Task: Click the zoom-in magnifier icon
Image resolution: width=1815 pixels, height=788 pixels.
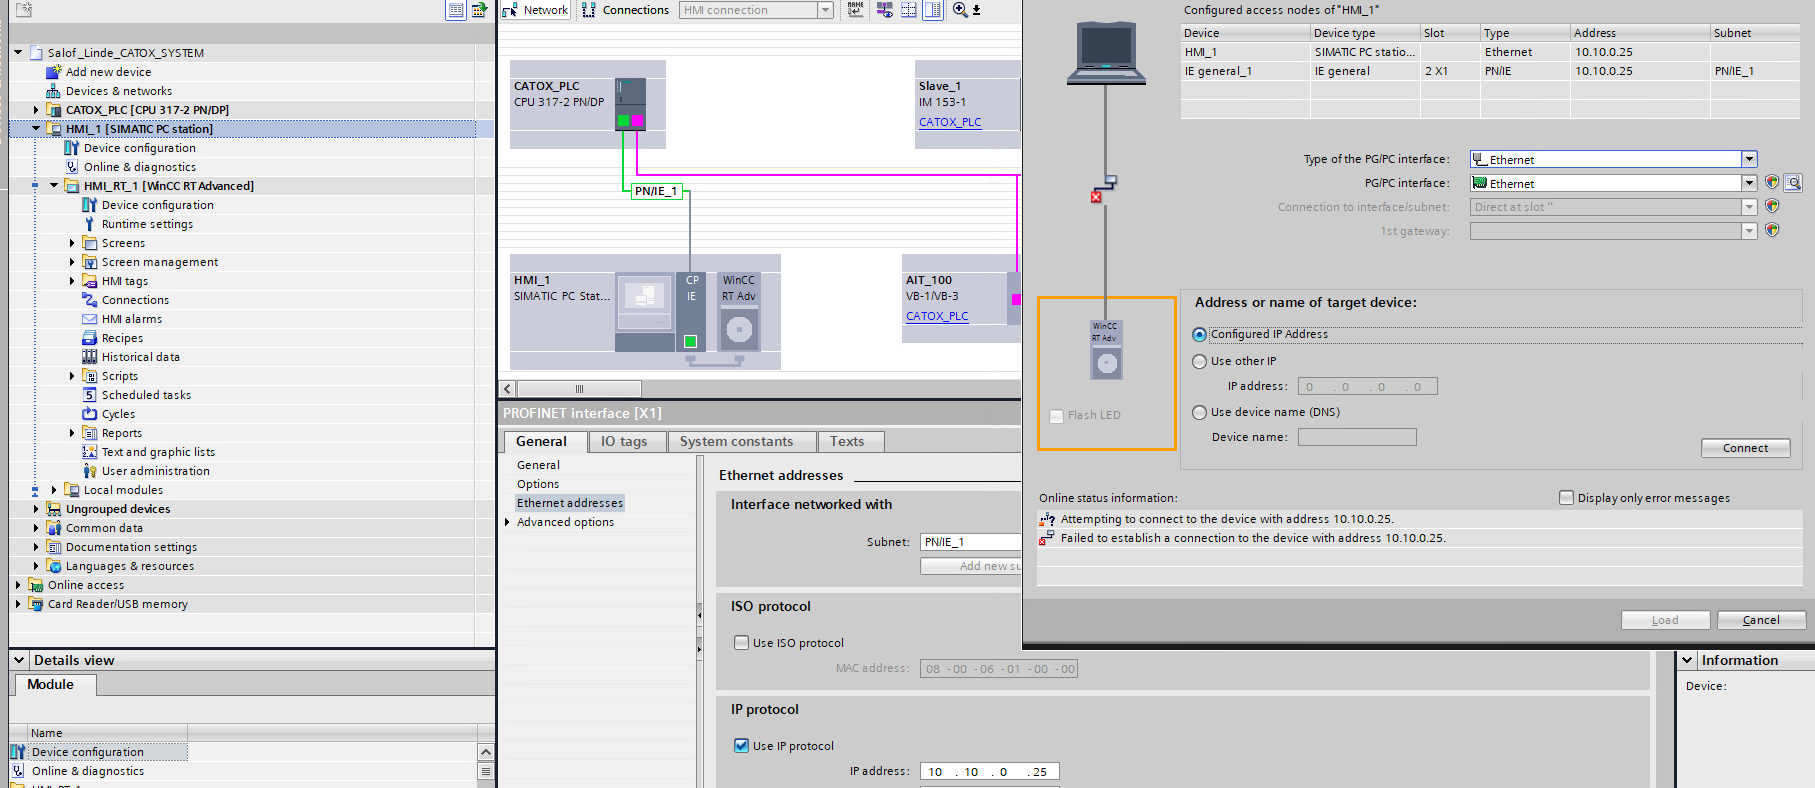Action: click(960, 10)
